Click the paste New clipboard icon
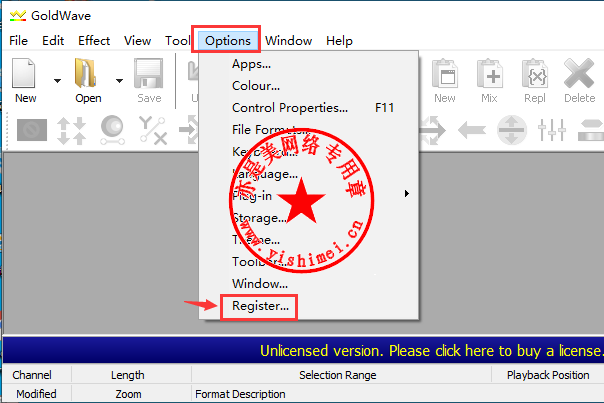Screen dimensions: 604x403 445,73
